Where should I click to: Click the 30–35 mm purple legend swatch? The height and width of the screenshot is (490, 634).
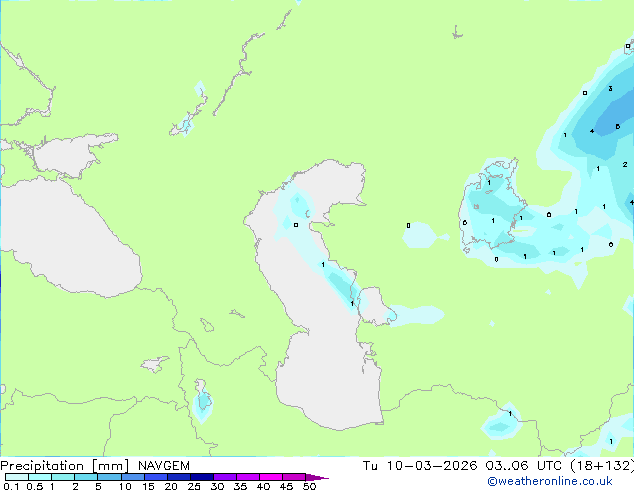click(x=225, y=477)
